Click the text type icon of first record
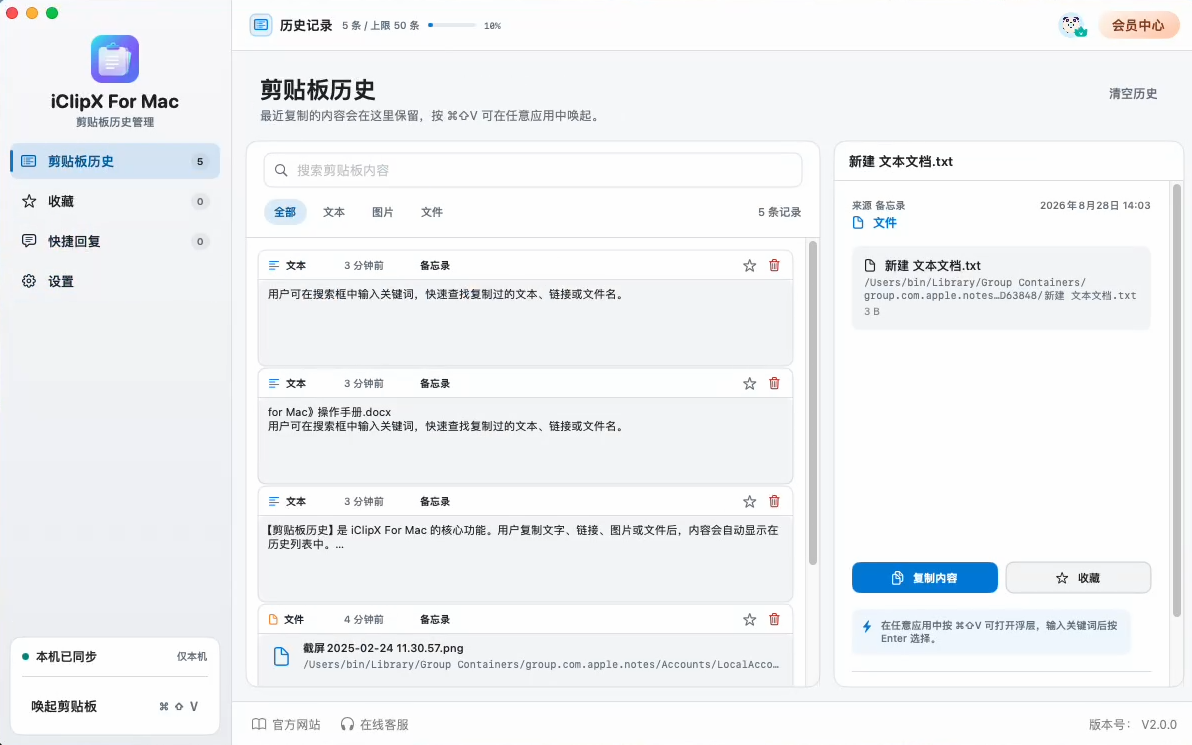This screenshot has width=1192, height=745. [x=274, y=265]
